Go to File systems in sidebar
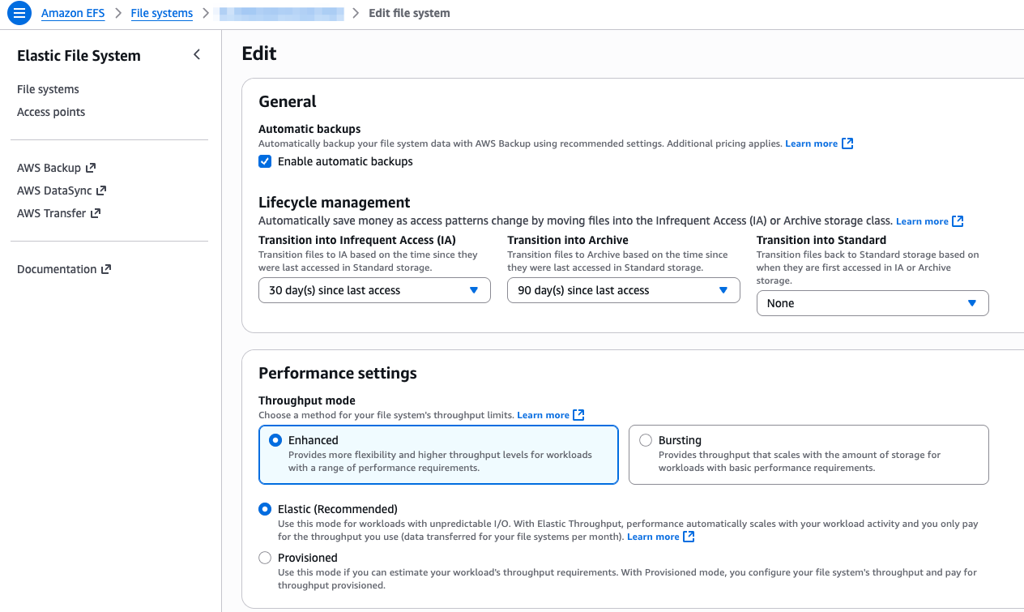The height and width of the screenshot is (612, 1024). pyautogui.click(x=48, y=89)
